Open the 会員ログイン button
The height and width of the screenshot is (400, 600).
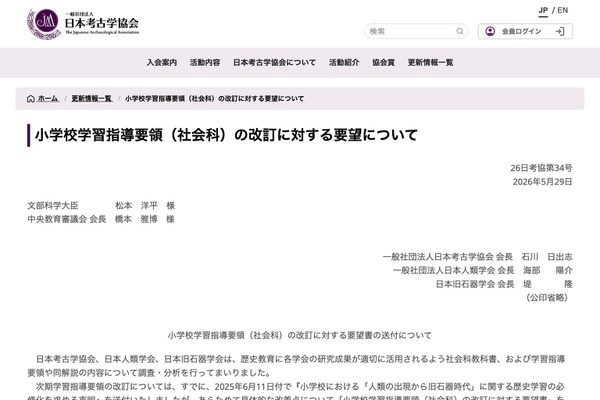[525, 31]
